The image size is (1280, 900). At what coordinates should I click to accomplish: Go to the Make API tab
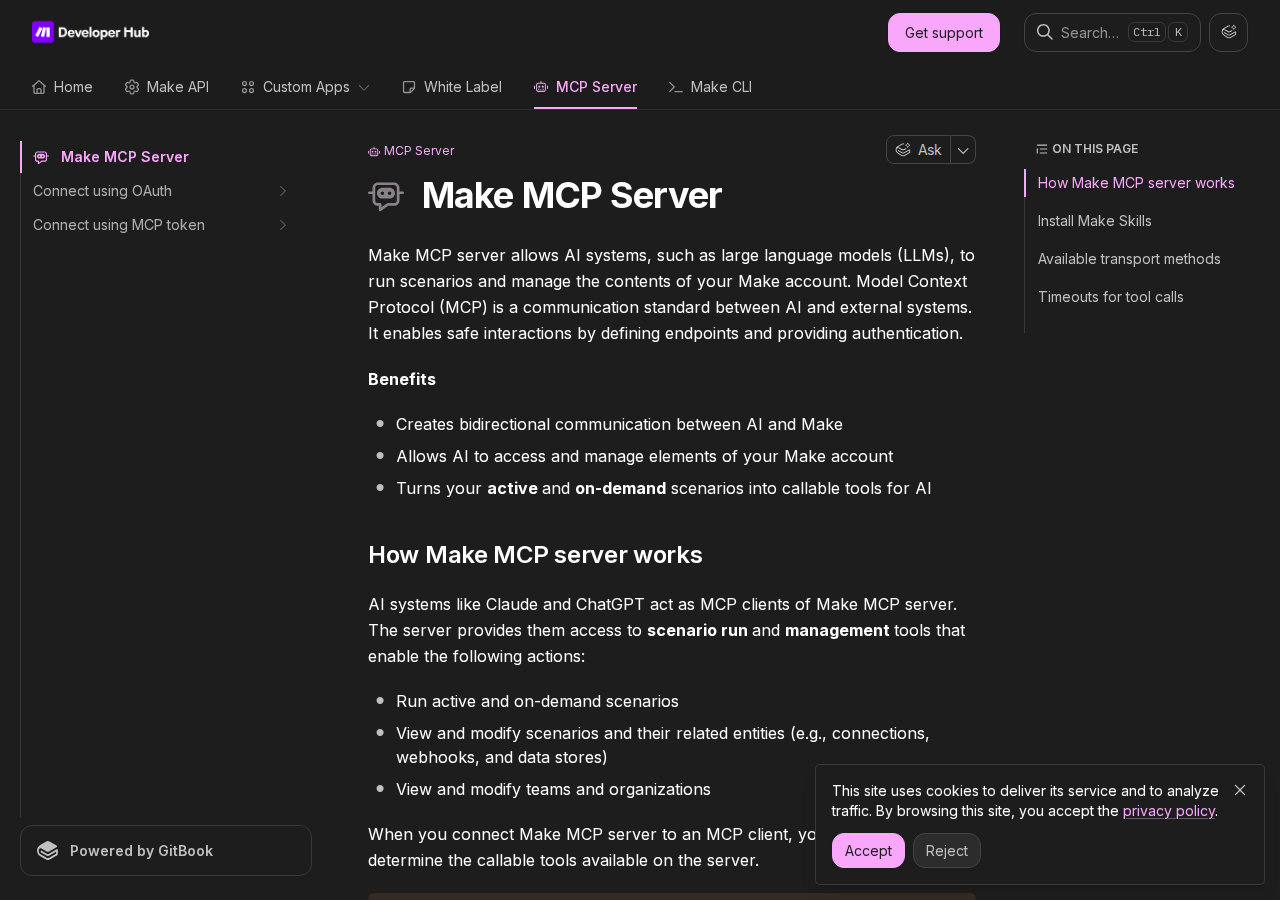pos(167,87)
